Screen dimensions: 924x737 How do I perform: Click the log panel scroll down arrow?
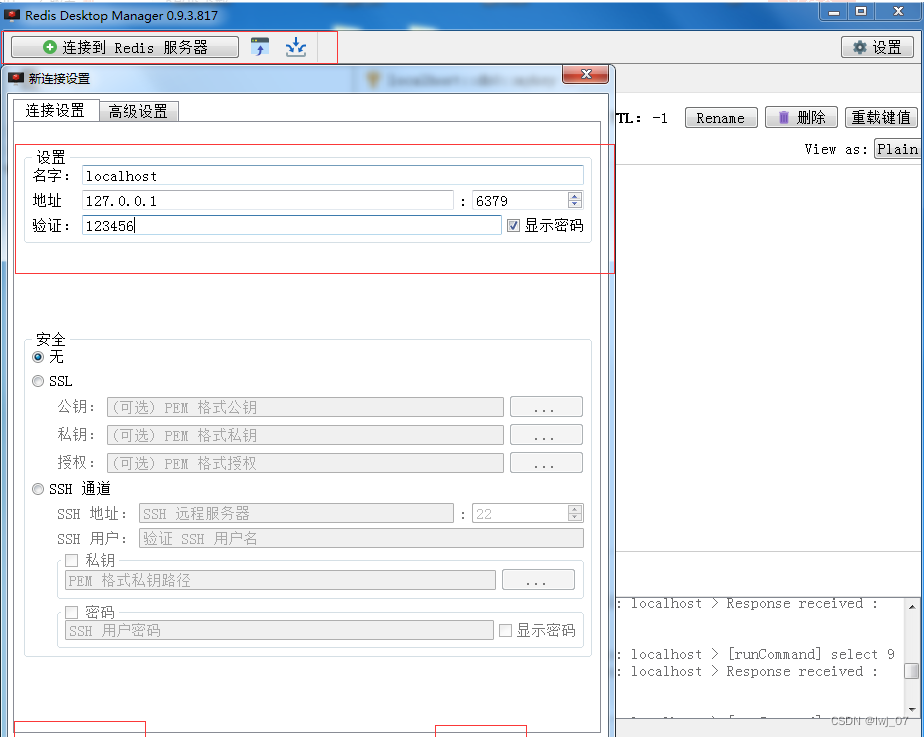[x=912, y=709]
